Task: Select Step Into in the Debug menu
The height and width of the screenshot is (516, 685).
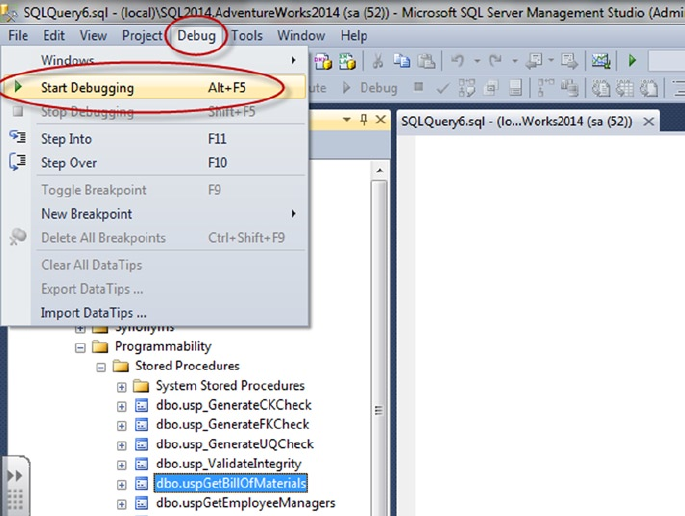Action: 155,139
